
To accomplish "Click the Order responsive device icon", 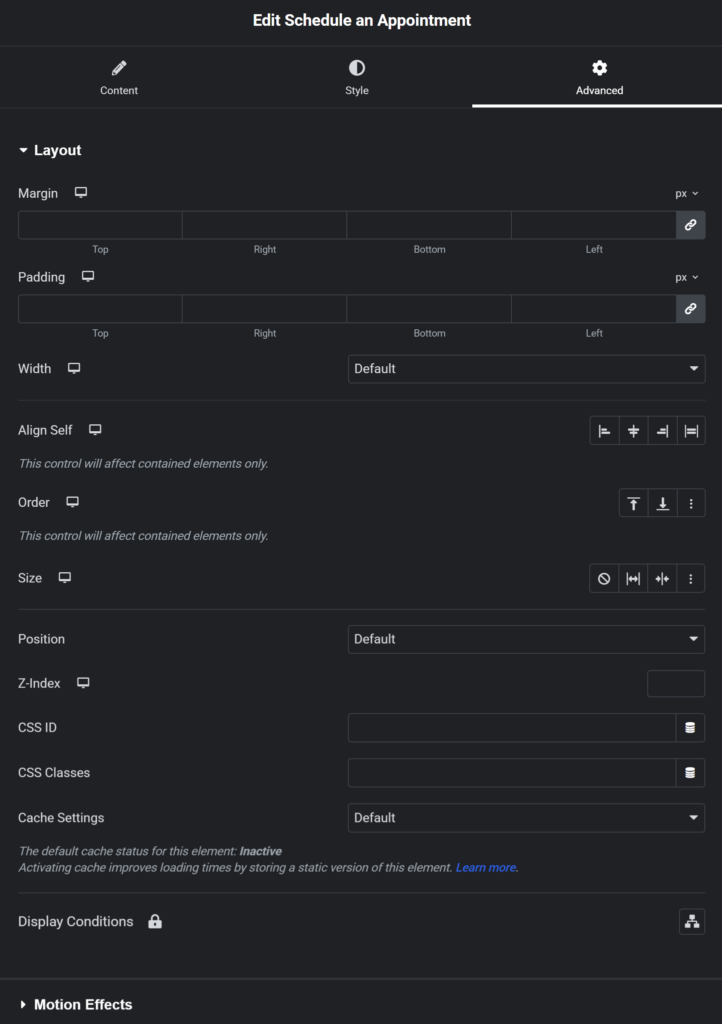I will coord(72,502).
